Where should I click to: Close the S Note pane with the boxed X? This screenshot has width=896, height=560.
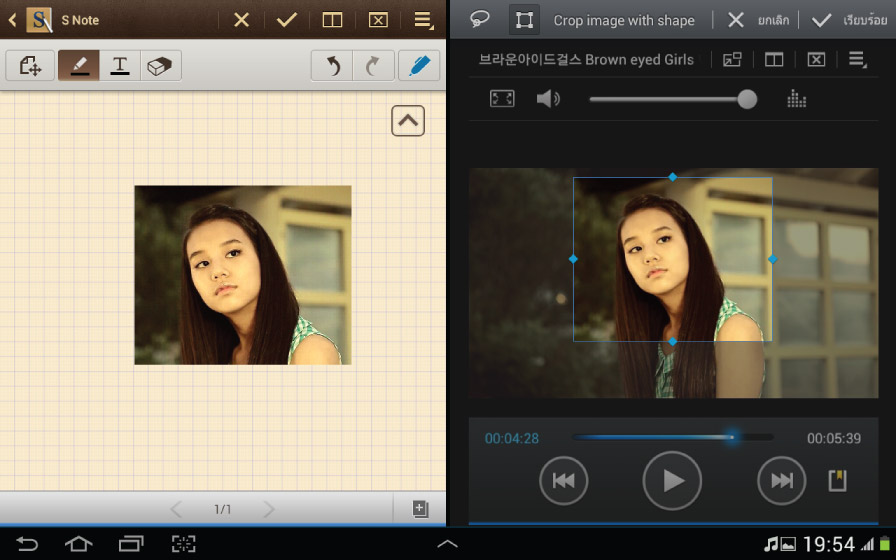(378, 20)
